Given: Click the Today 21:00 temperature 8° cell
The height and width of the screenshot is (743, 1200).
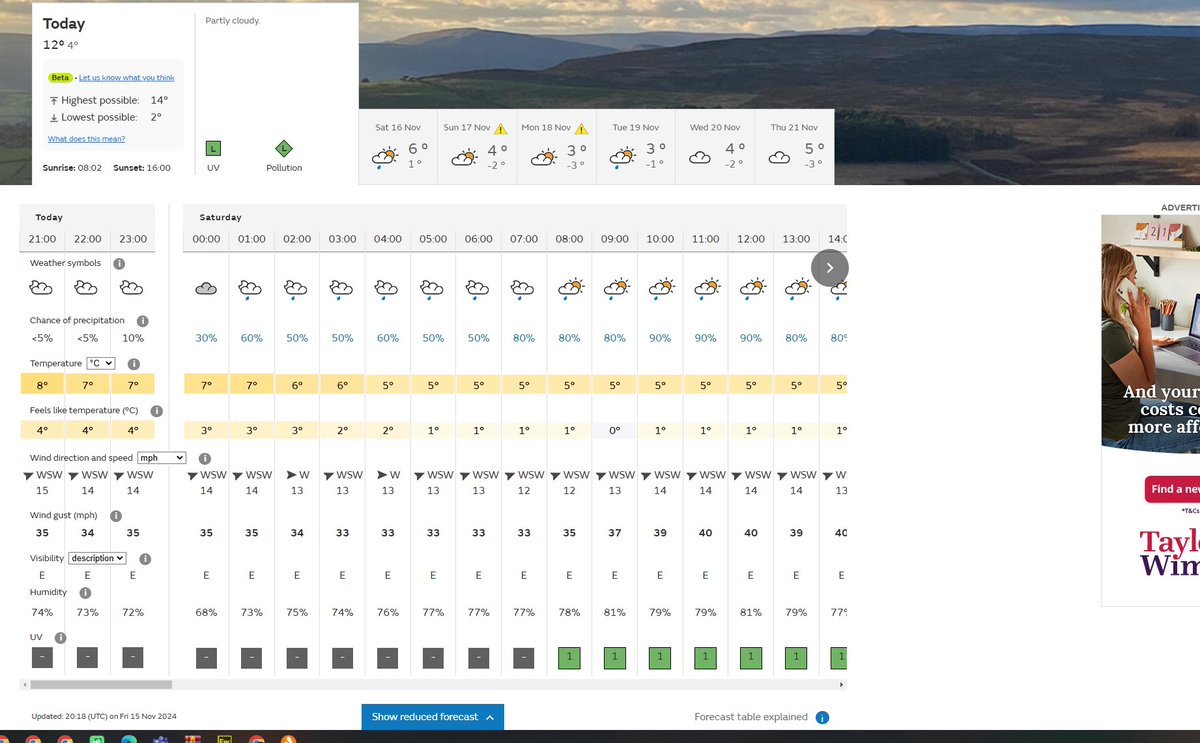Looking at the screenshot, I should point(42,385).
